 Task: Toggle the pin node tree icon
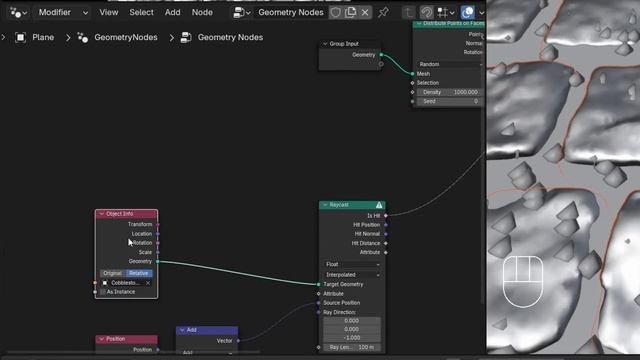tap(383, 13)
